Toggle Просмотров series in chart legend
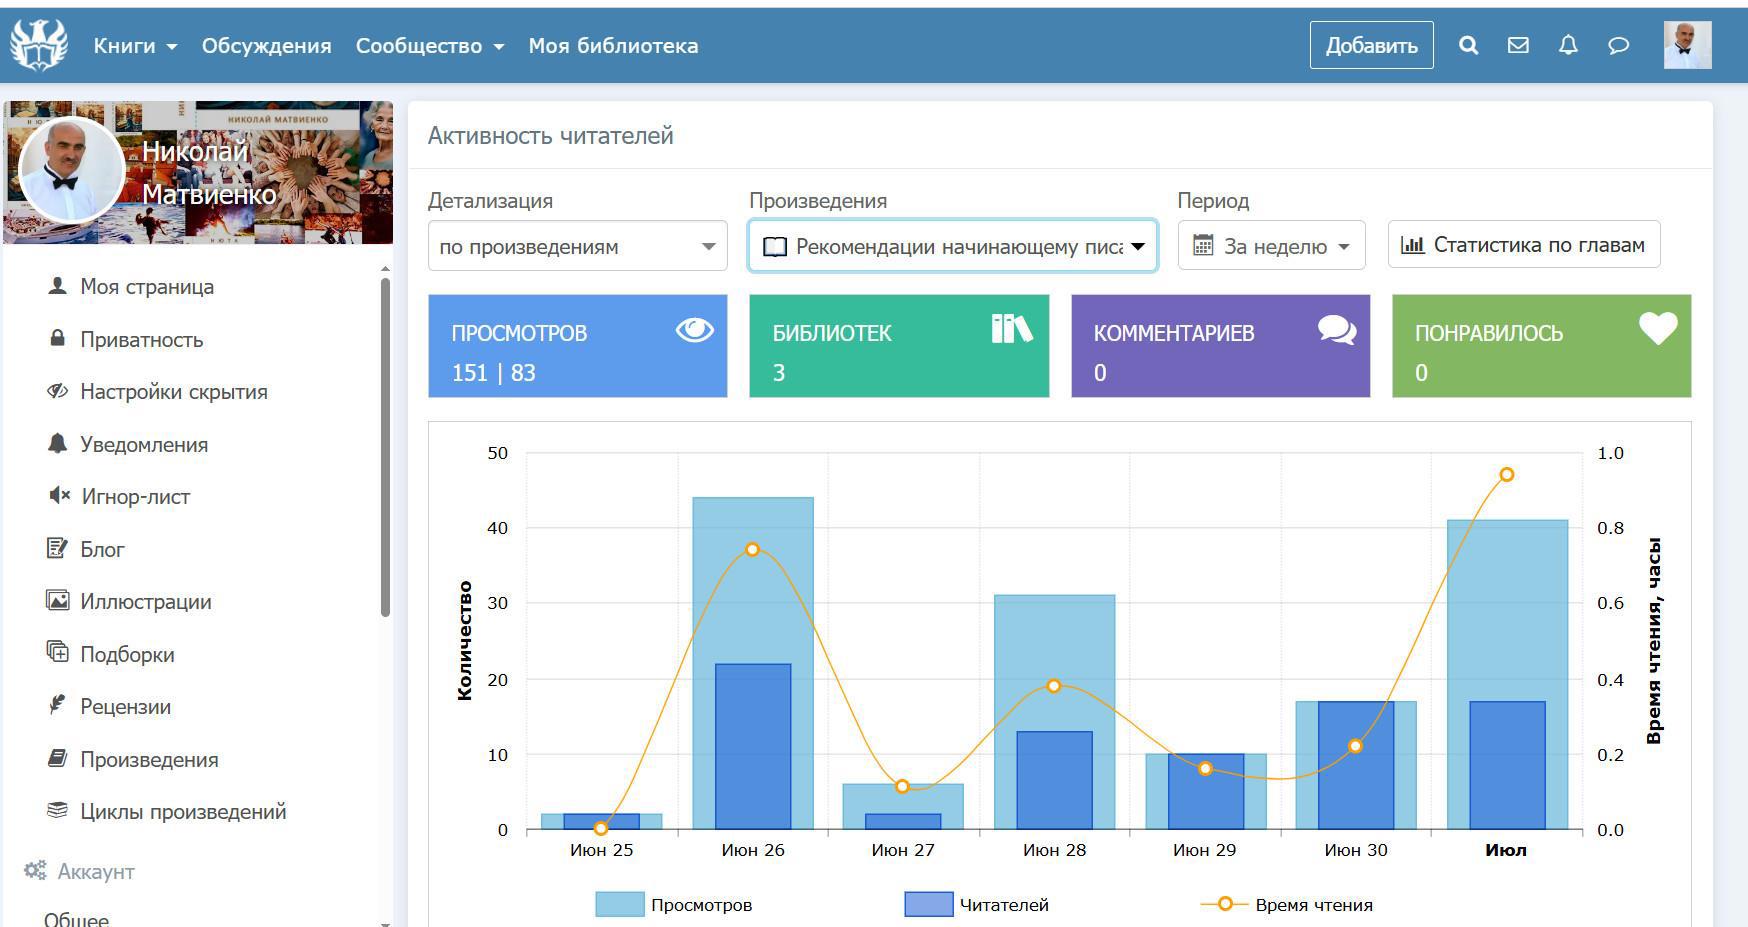1748x927 pixels. (x=673, y=905)
